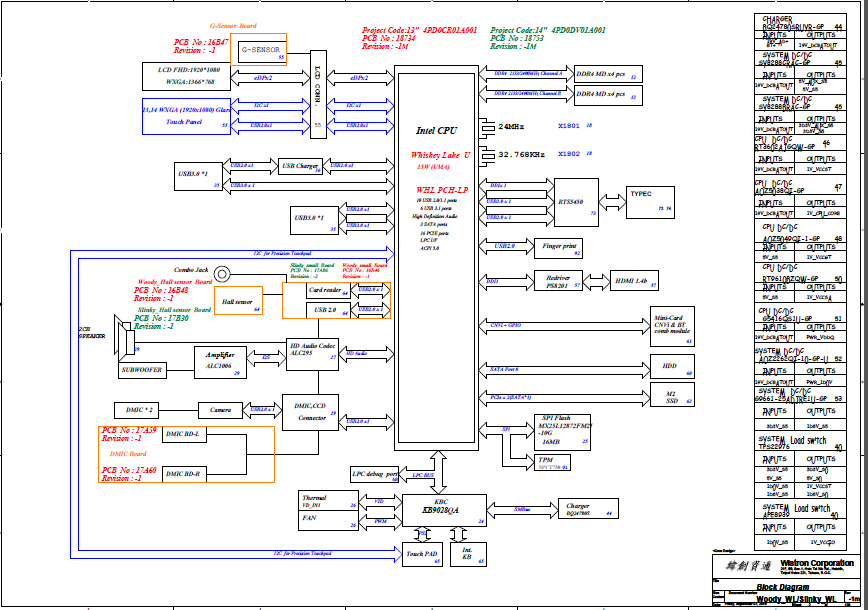
Task: Select the Wistron Corporation title text
Action: [817, 563]
